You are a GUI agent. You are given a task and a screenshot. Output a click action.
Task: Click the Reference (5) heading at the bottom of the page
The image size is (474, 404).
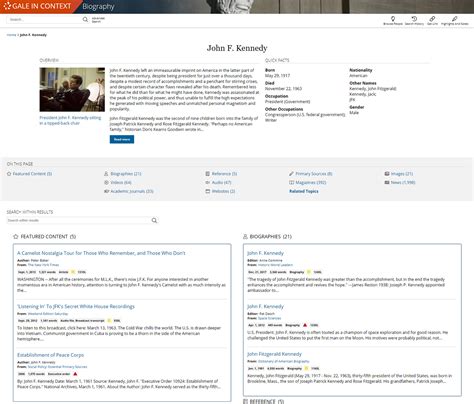coord(267,402)
